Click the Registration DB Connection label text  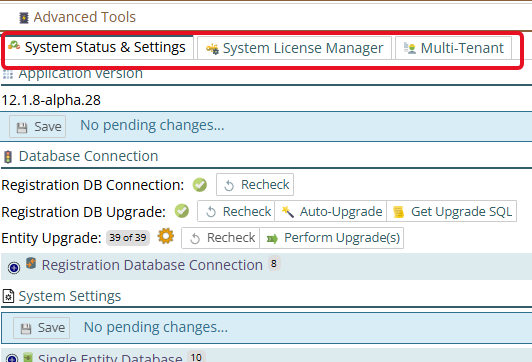(93, 185)
